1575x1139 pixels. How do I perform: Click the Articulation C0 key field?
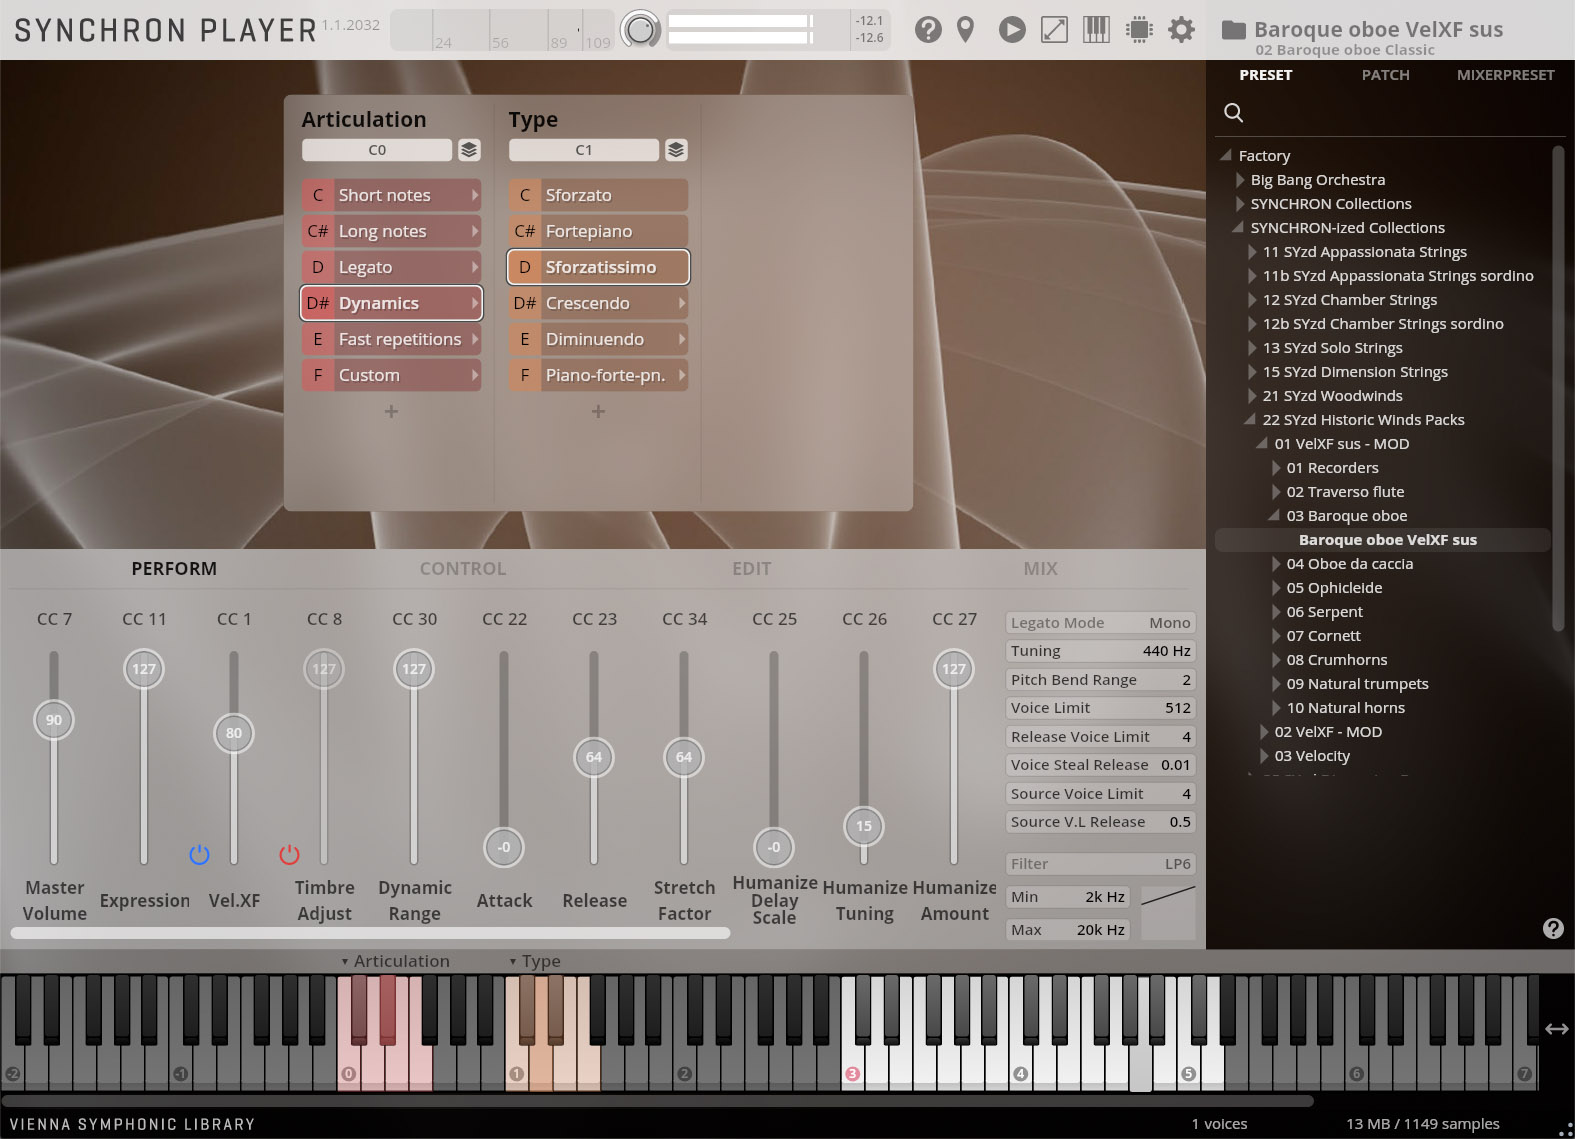(x=377, y=150)
